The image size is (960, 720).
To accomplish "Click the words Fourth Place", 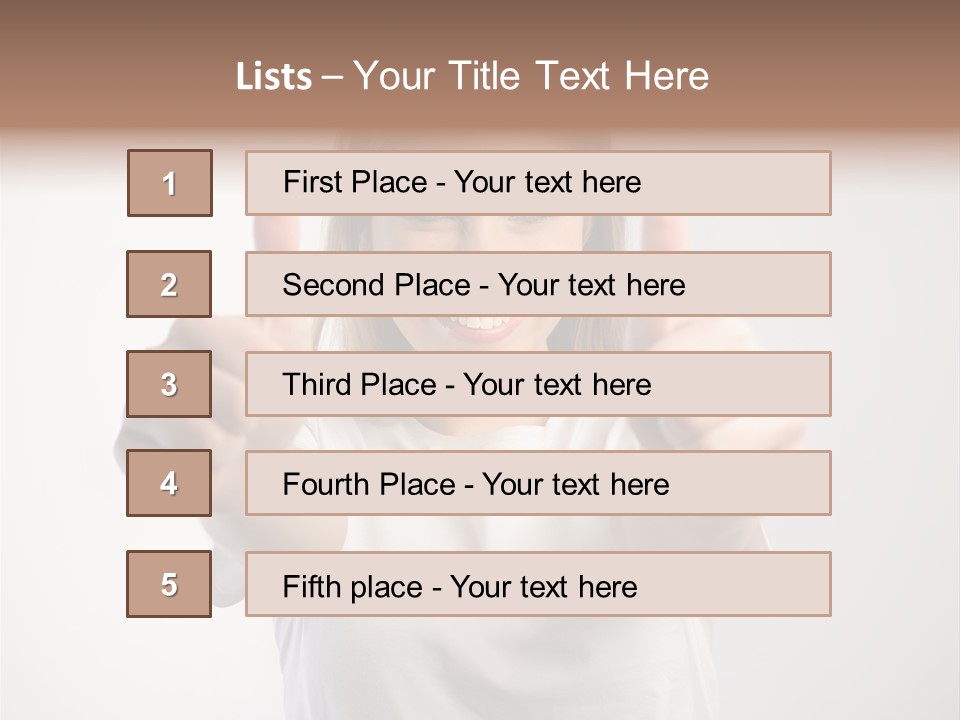I will [x=369, y=484].
